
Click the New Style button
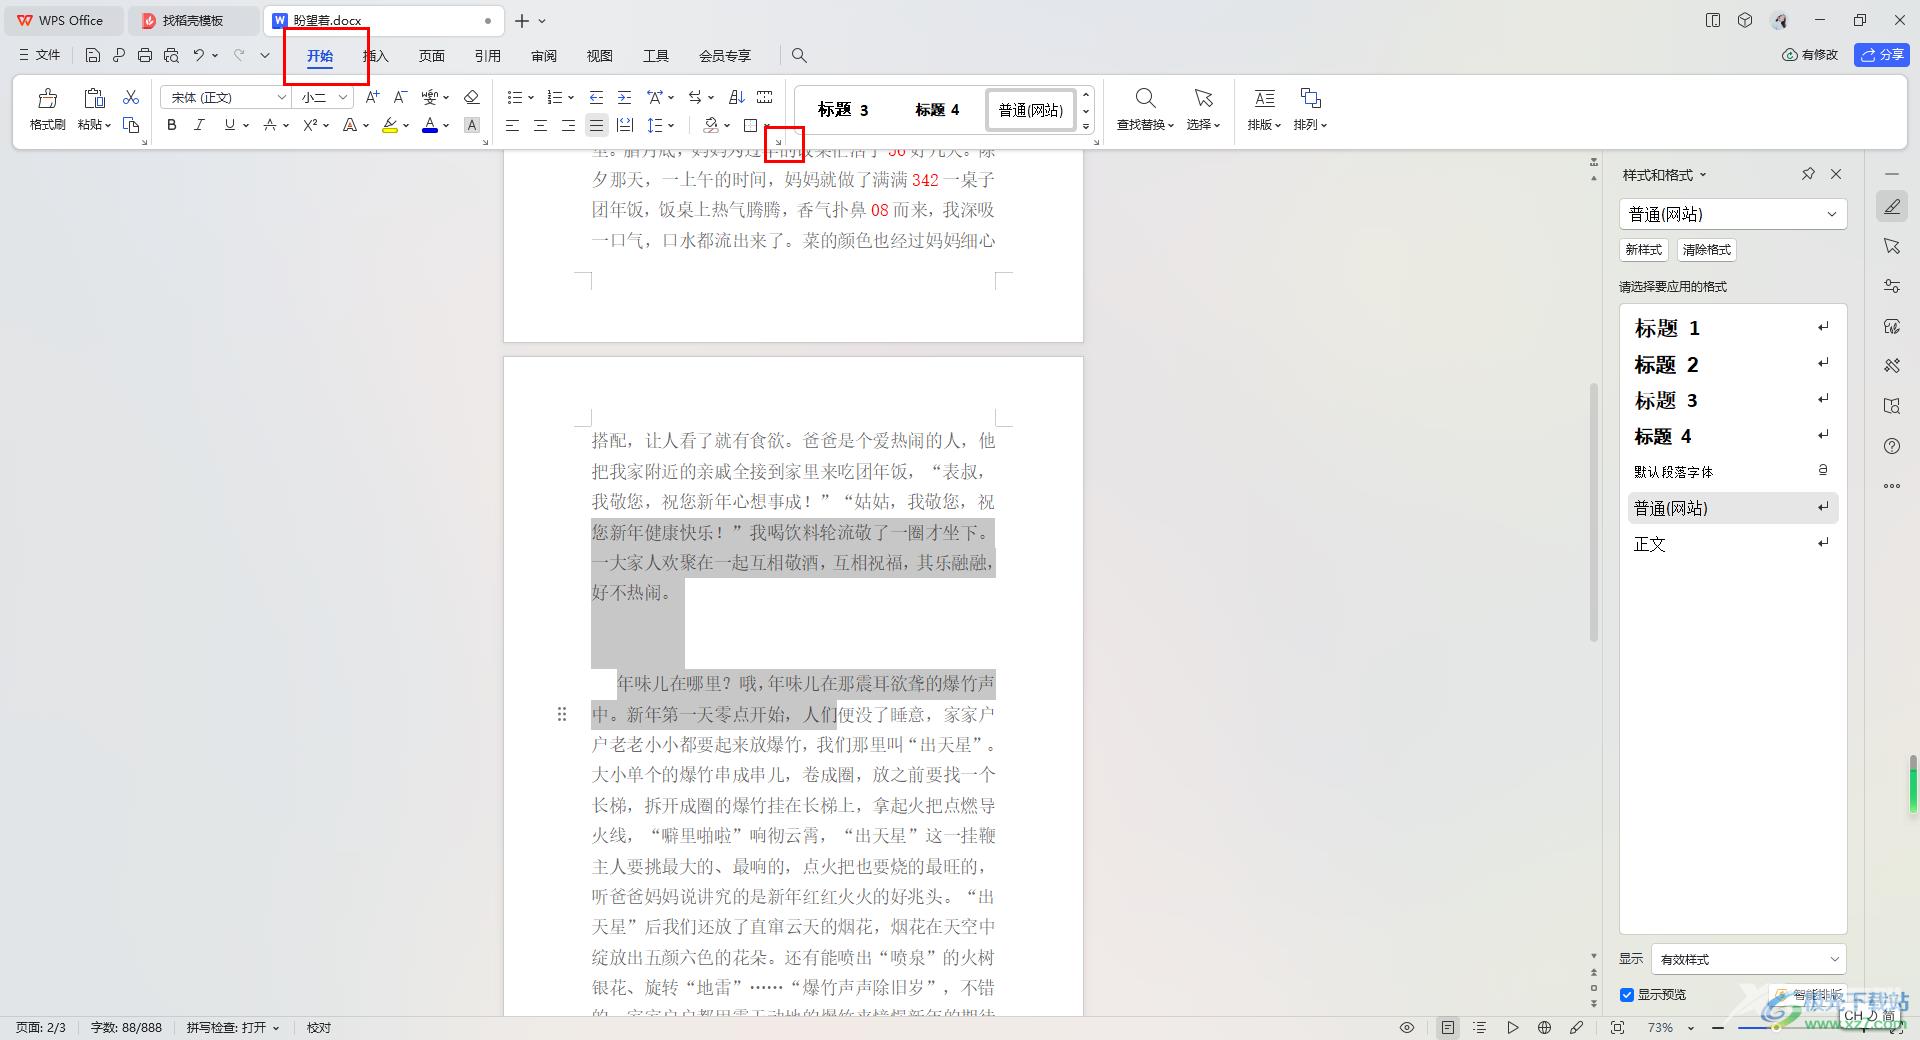pos(1643,250)
